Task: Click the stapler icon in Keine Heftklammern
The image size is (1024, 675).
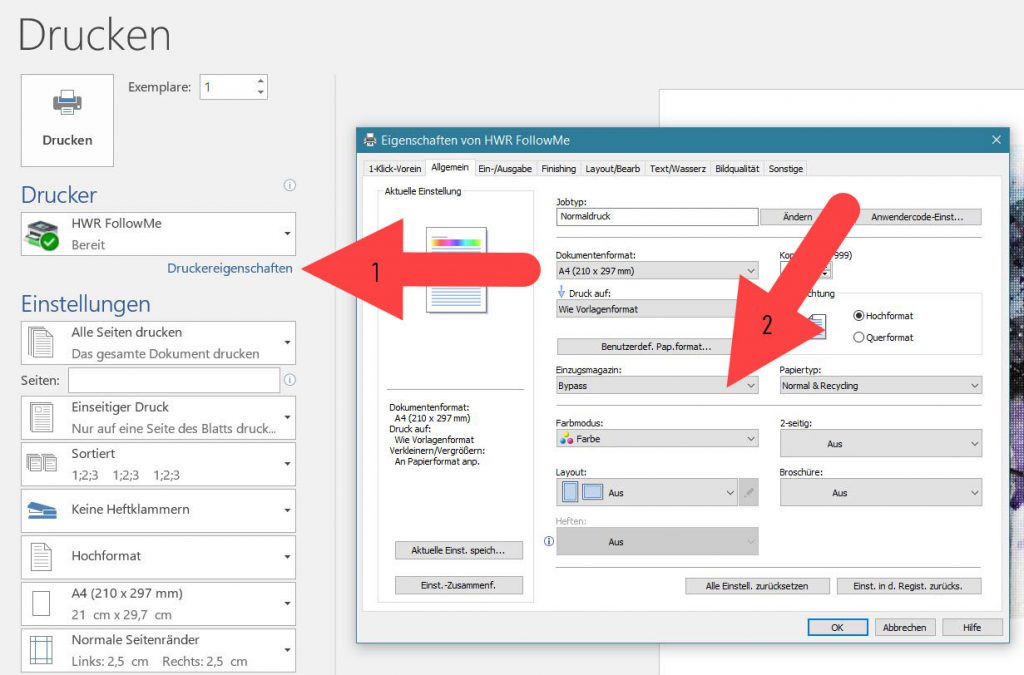Action: (x=42, y=510)
